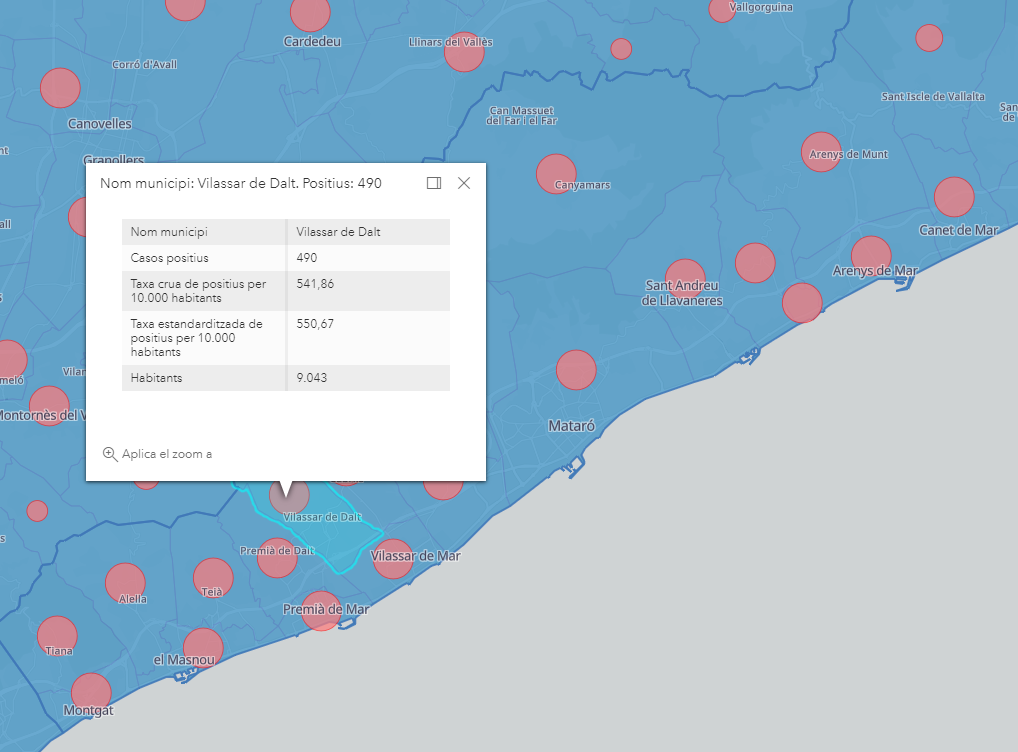This screenshot has width=1018, height=752.
Task: Click the red circle above Canovelles
Action: [x=60, y=88]
